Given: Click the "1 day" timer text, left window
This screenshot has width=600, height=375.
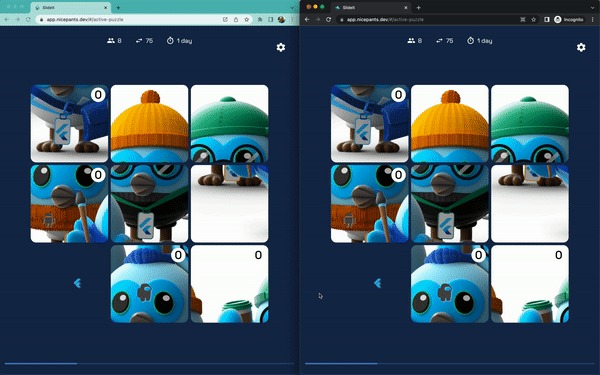Looking at the screenshot, I should (x=184, y=41).
